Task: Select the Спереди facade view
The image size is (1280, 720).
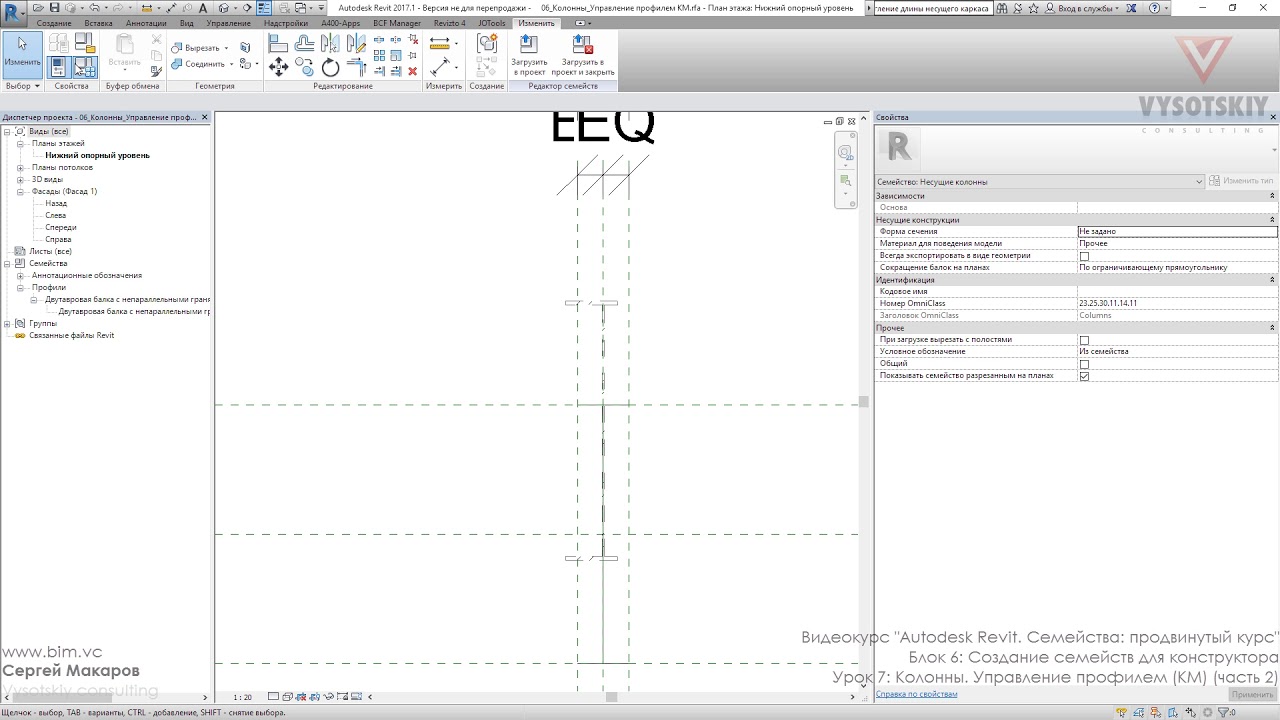Action: (60, 228)
